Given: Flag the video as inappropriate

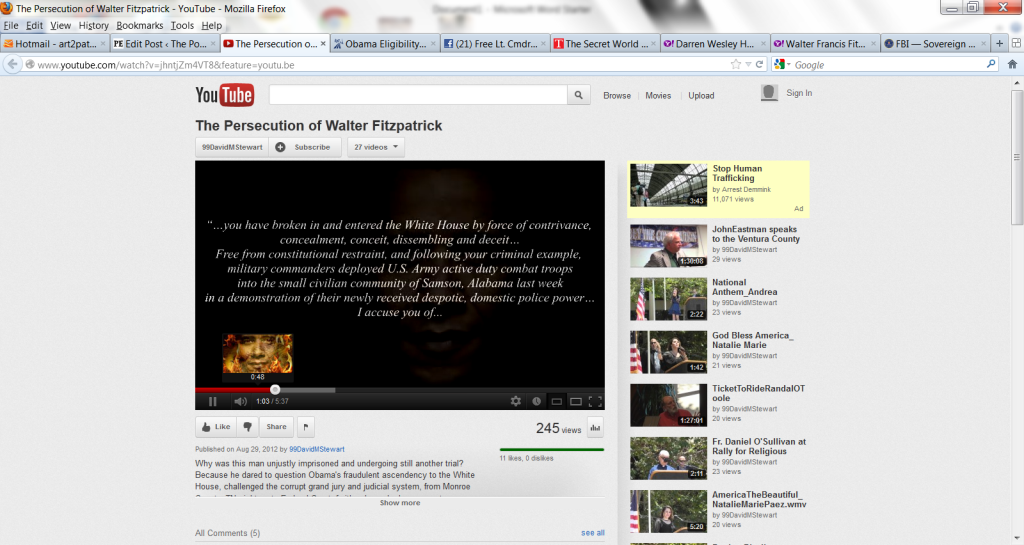Looking at the screenshot, I should pos(305,426).
